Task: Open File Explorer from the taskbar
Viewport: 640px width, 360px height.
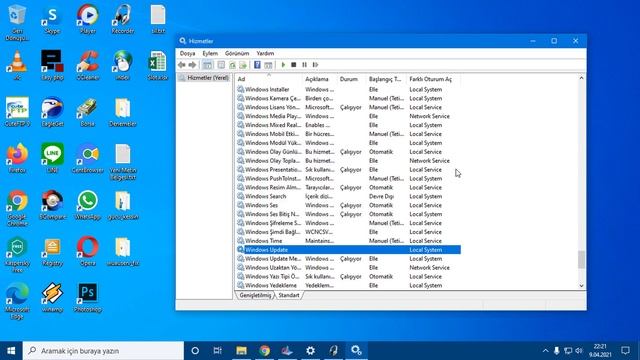Action: pyautogui.click(x=242, y=351)
